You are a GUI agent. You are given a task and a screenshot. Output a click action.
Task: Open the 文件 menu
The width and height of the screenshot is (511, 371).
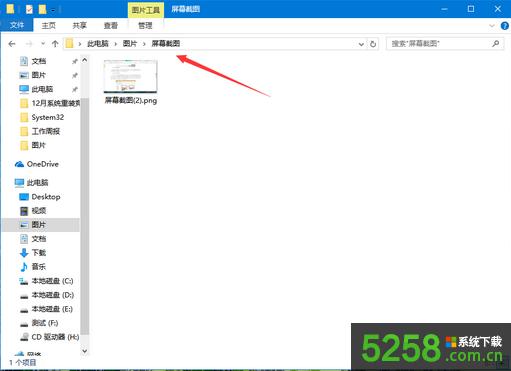[17, 25]
